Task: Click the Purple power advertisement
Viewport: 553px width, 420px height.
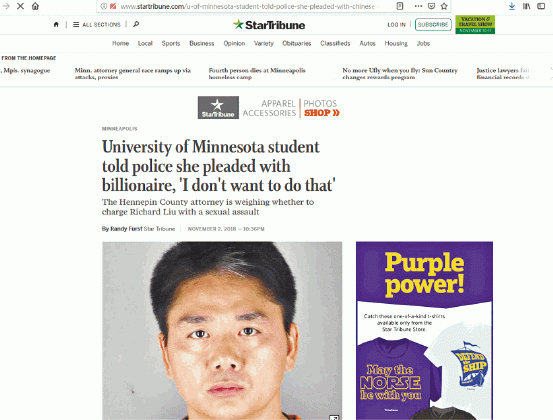Action: click(424, 330)
